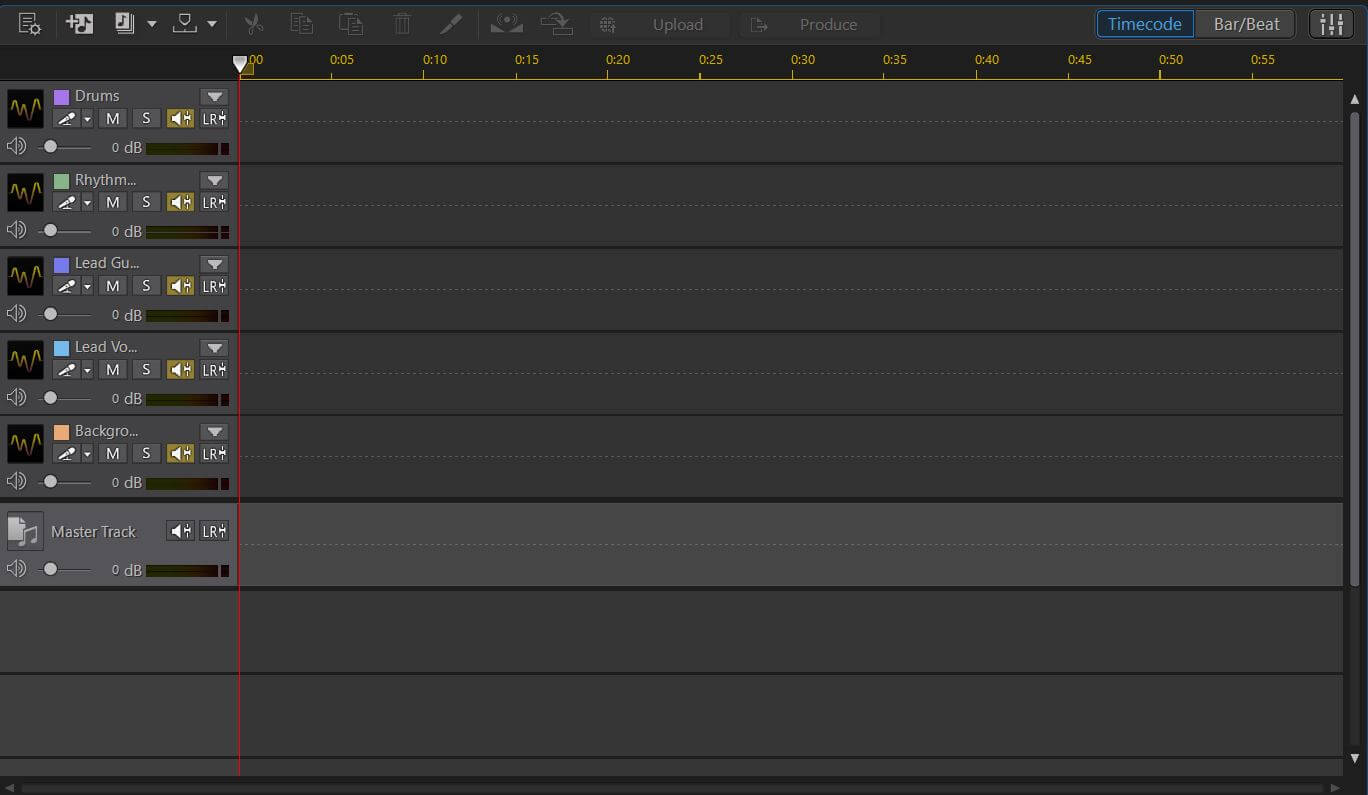Expand the Drums track header dropdown
Screen dimensions: 1368x795
(214, 97)
